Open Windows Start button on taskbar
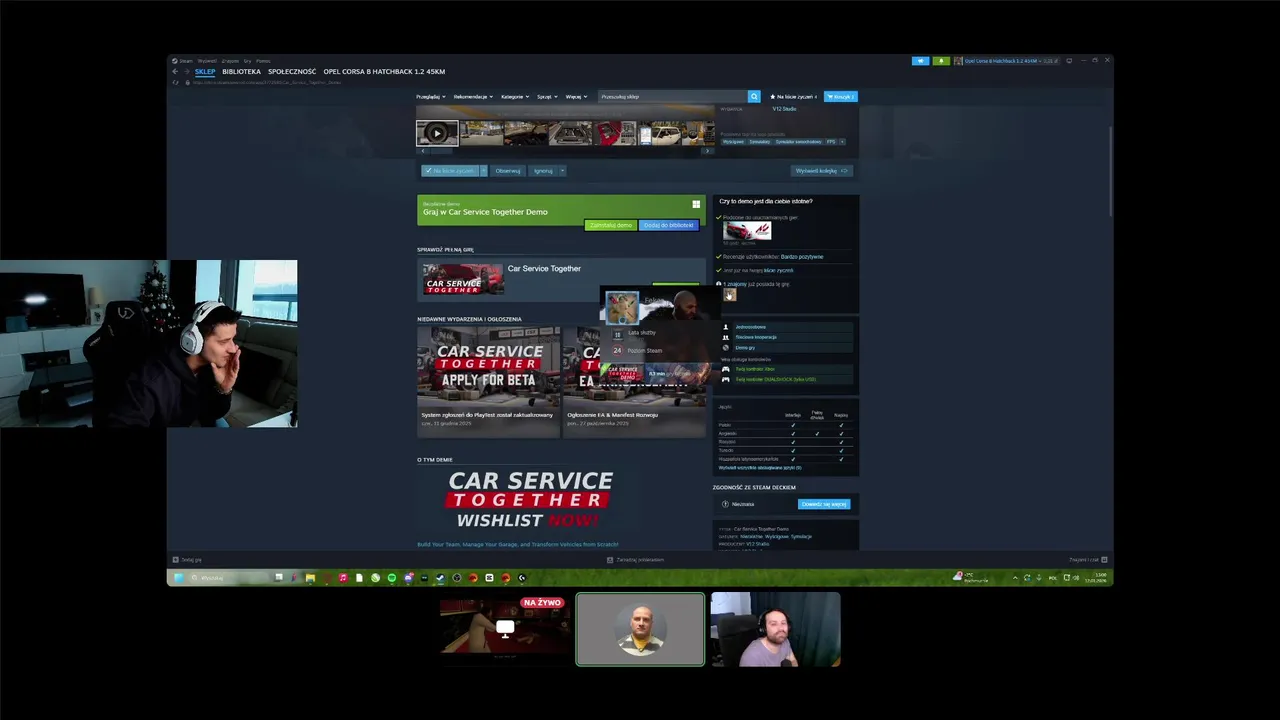The image size is (1280, 720). click(179, 578)
